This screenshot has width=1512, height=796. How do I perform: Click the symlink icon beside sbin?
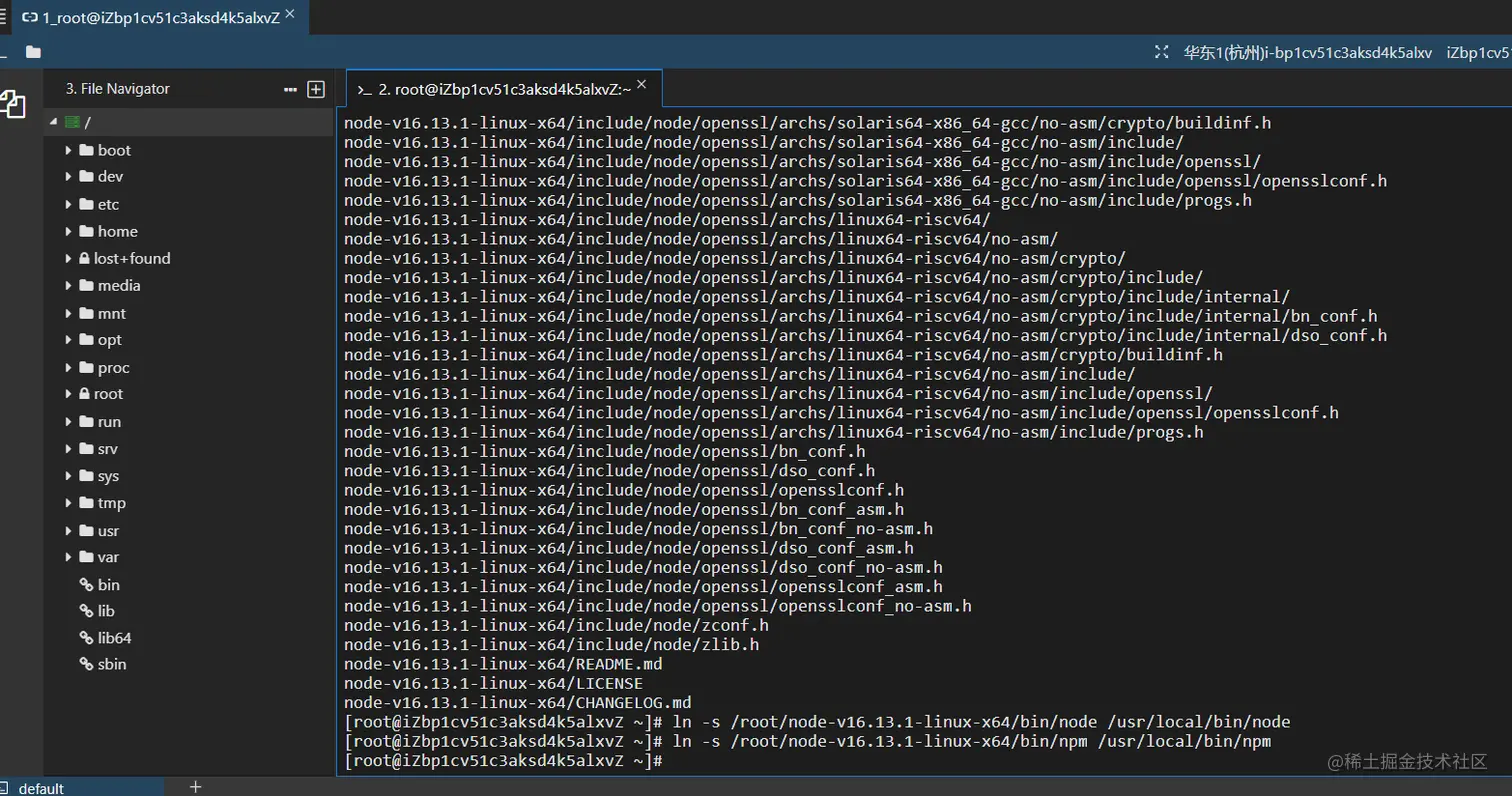point(86,664)
